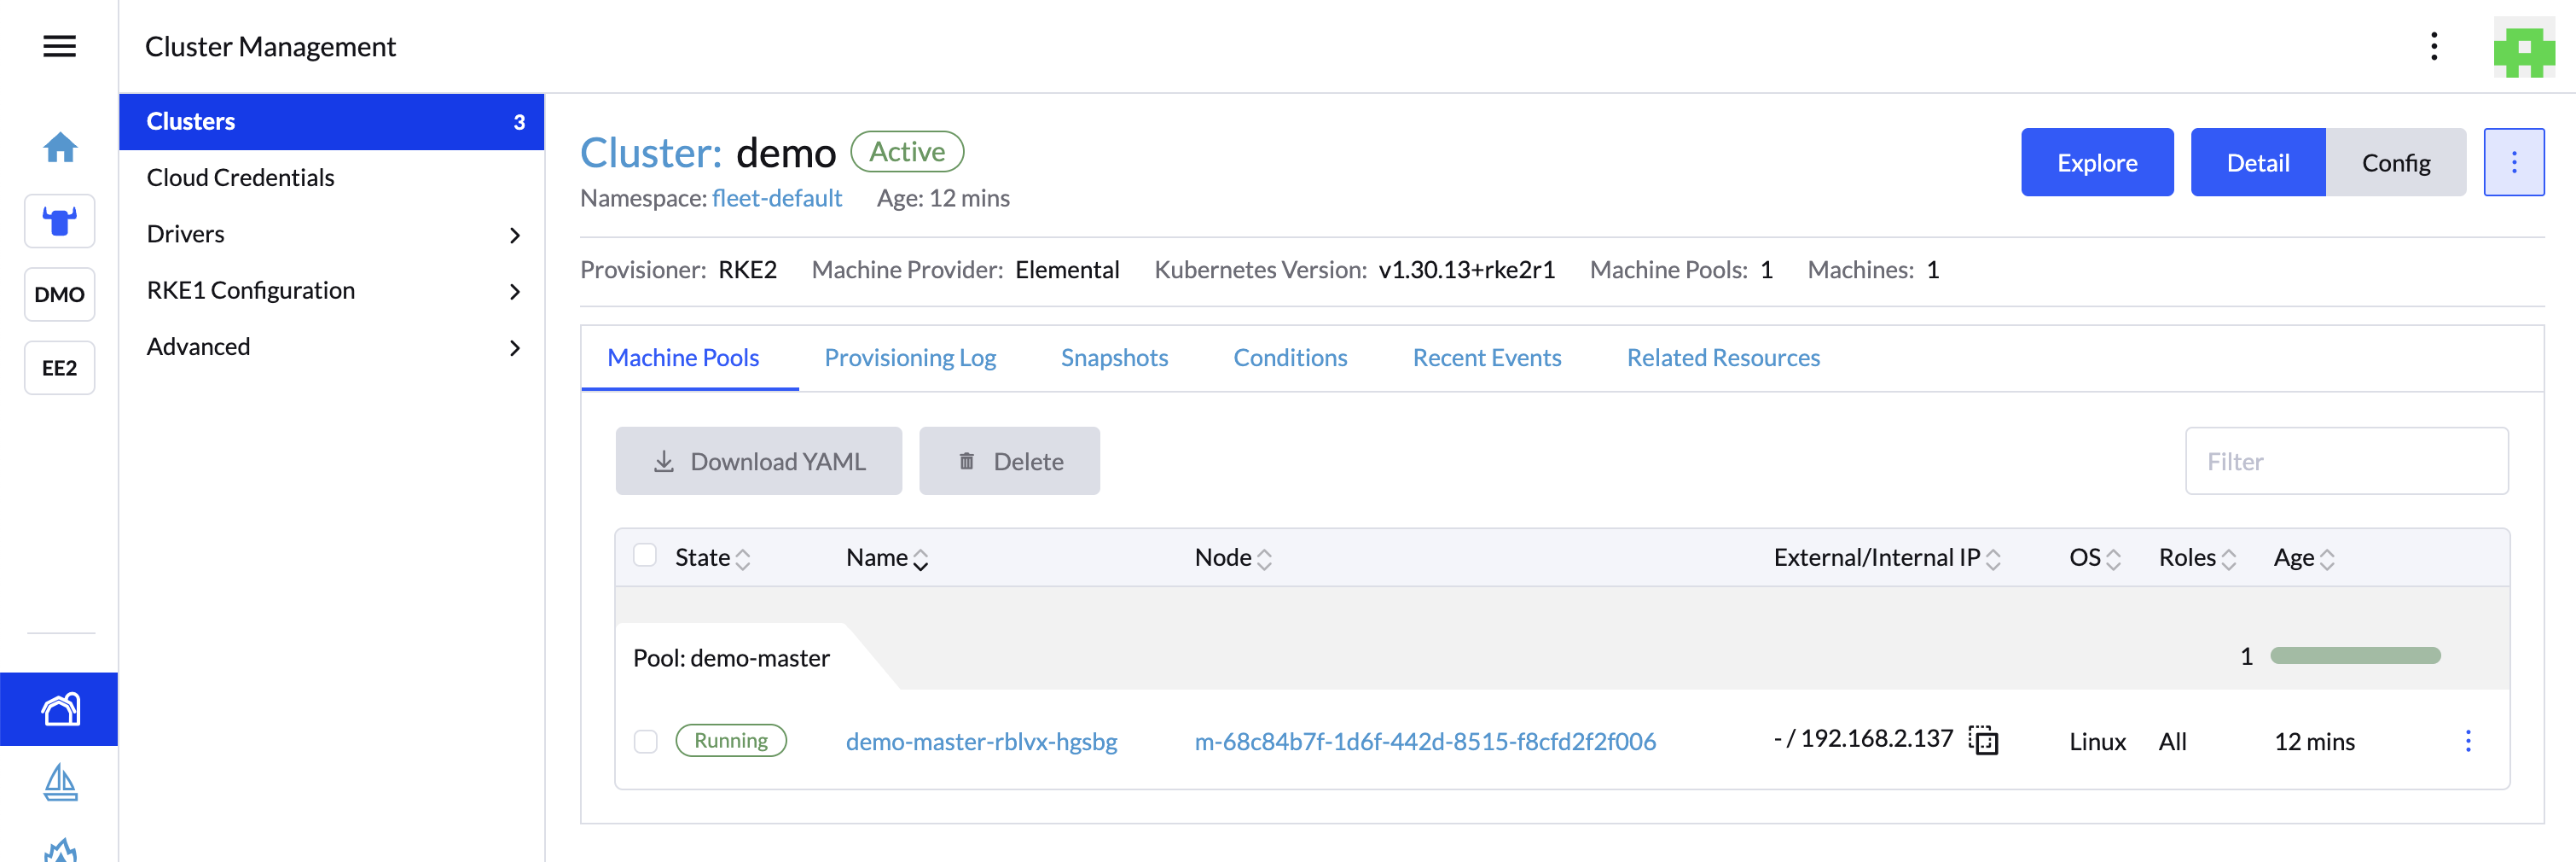Viewport: 2576px width, 862px height.
Task: Click the Machine Provider Elemental value
Action: click(x=1067, y=270)
